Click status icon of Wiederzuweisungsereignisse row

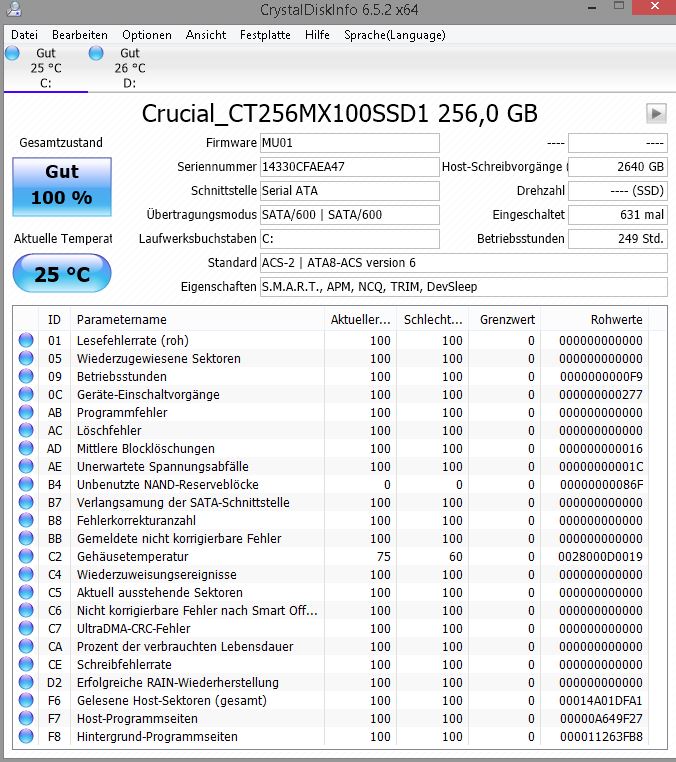tap(26, 574)
